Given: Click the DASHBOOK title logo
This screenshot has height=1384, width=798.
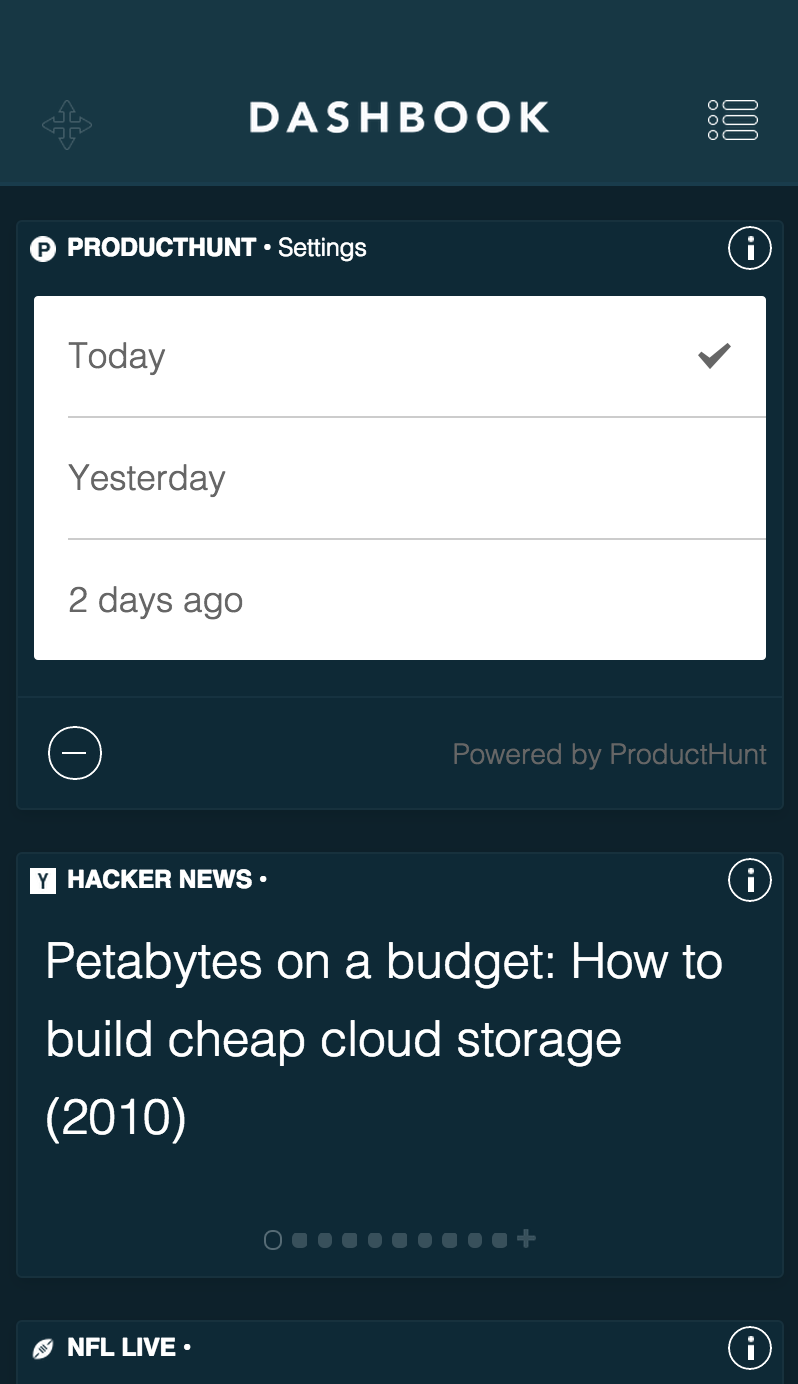Looking at the screenshot, I should [x=399, y=118].
